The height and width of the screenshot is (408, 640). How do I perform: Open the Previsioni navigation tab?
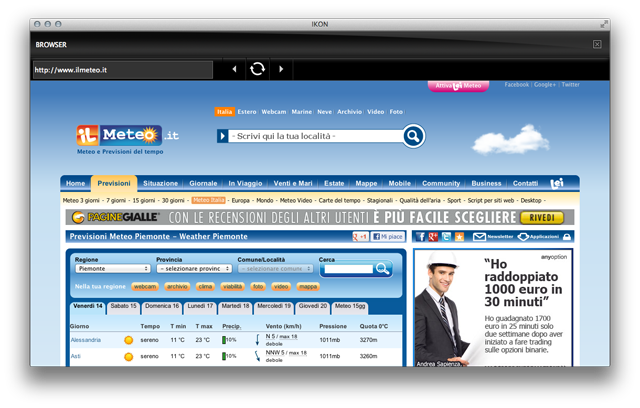click(114, 183)
